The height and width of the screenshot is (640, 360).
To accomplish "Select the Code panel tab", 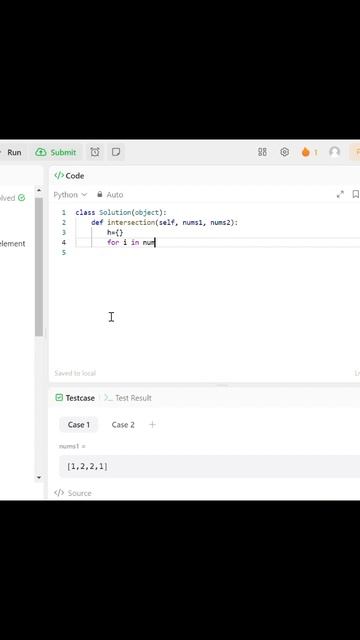I will pyautogui.click(x=69, y=176).
